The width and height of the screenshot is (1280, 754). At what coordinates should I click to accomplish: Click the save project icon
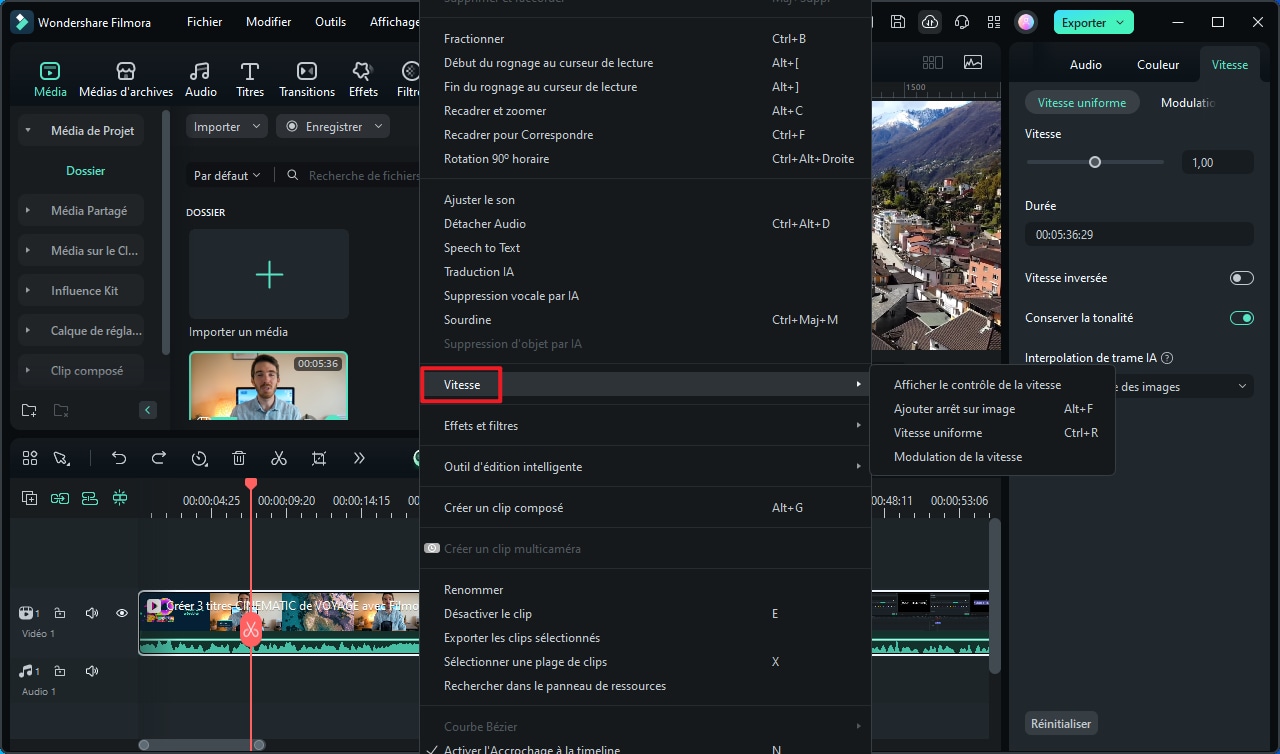coord(898,22)
